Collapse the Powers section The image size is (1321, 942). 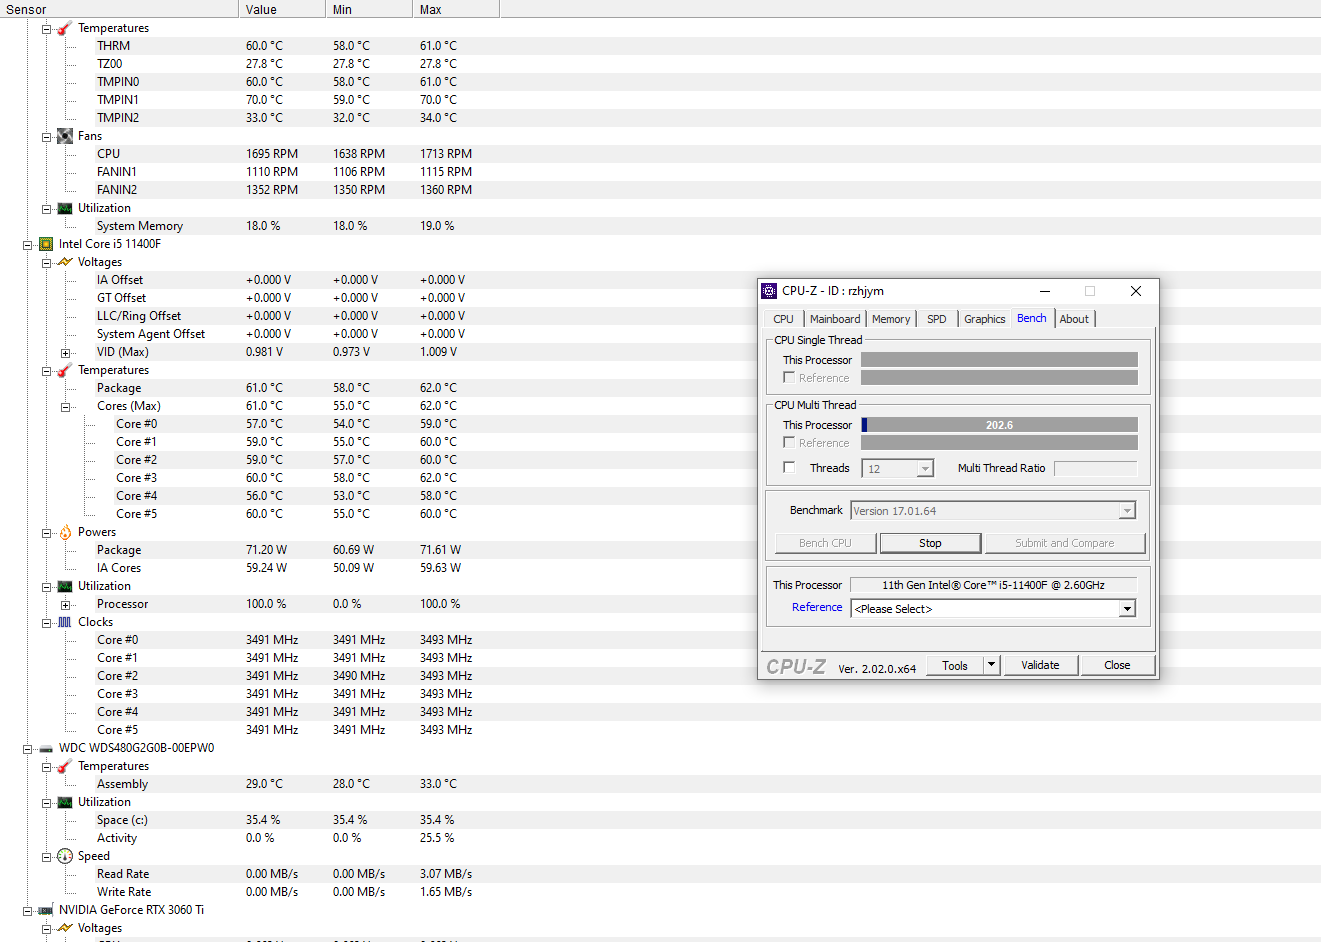coord(46,532)
